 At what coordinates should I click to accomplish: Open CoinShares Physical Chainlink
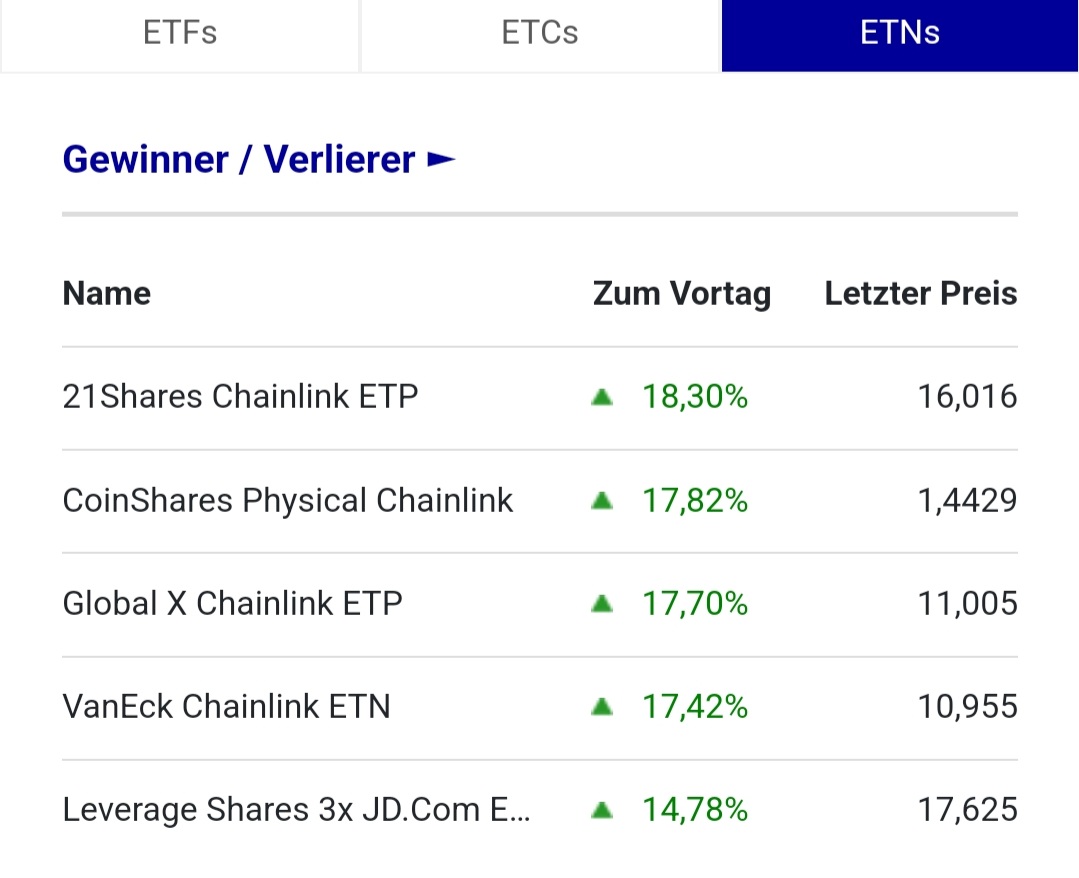(288, 500)
